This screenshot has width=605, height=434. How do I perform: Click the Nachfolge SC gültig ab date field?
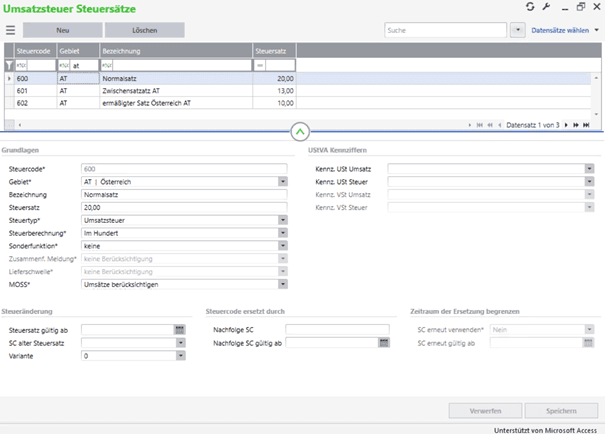[x=332, y=343]
